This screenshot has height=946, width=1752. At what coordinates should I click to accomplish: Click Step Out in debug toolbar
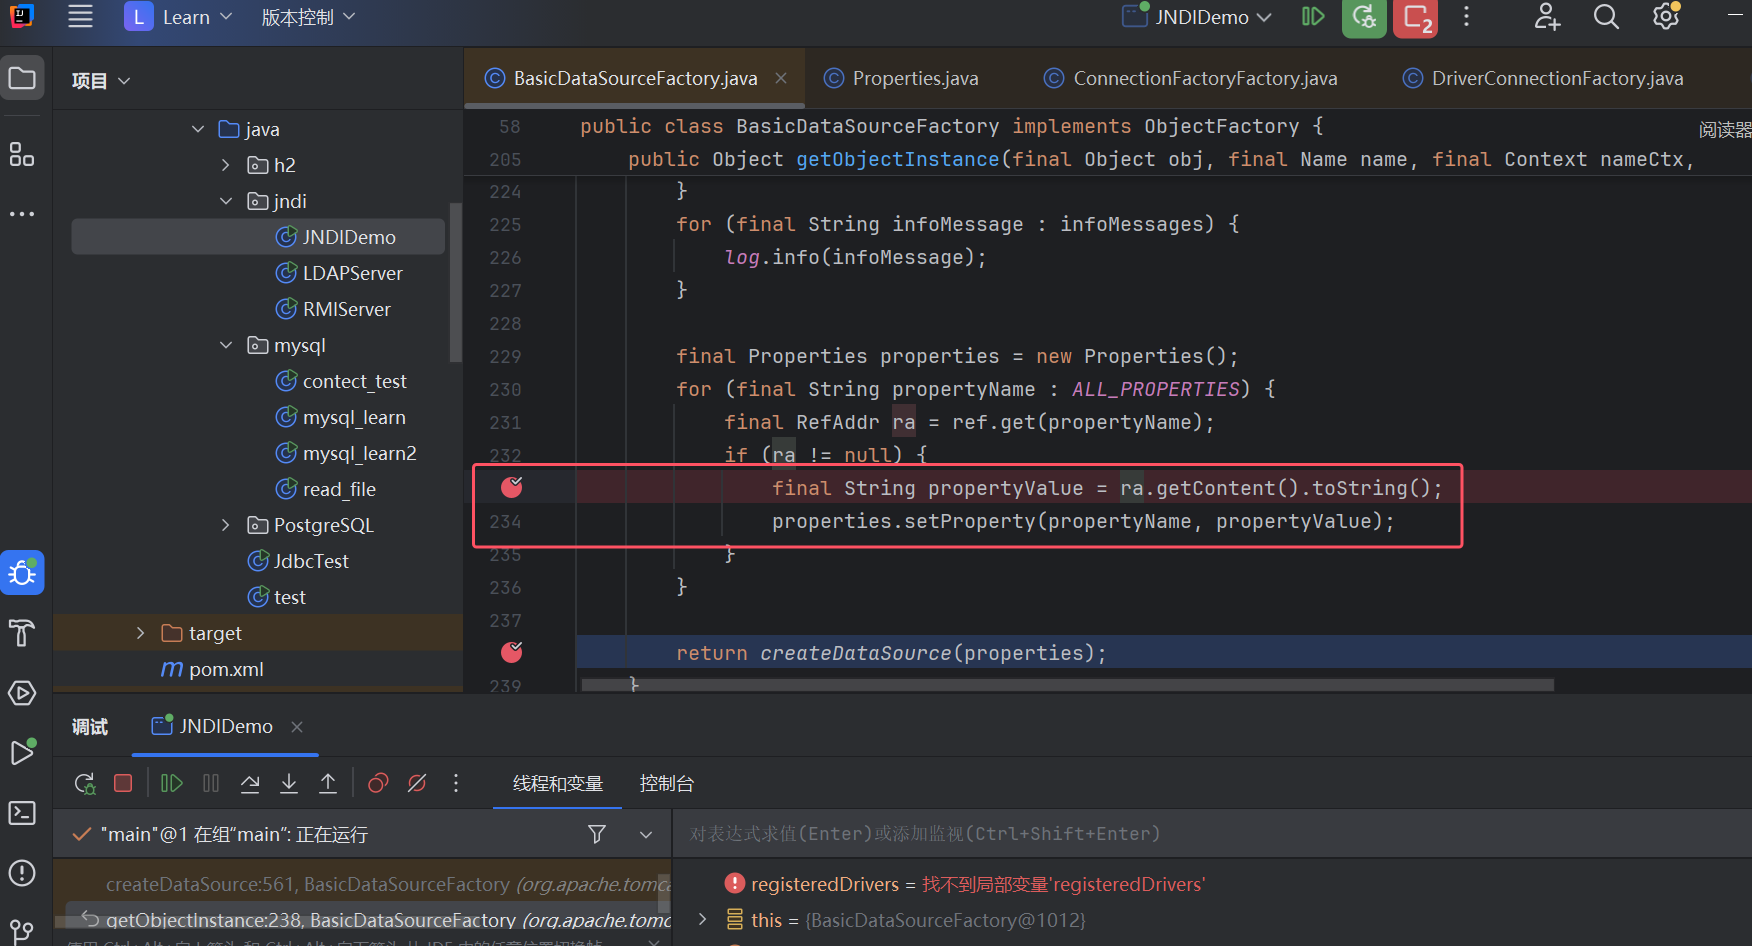point(328,783)
